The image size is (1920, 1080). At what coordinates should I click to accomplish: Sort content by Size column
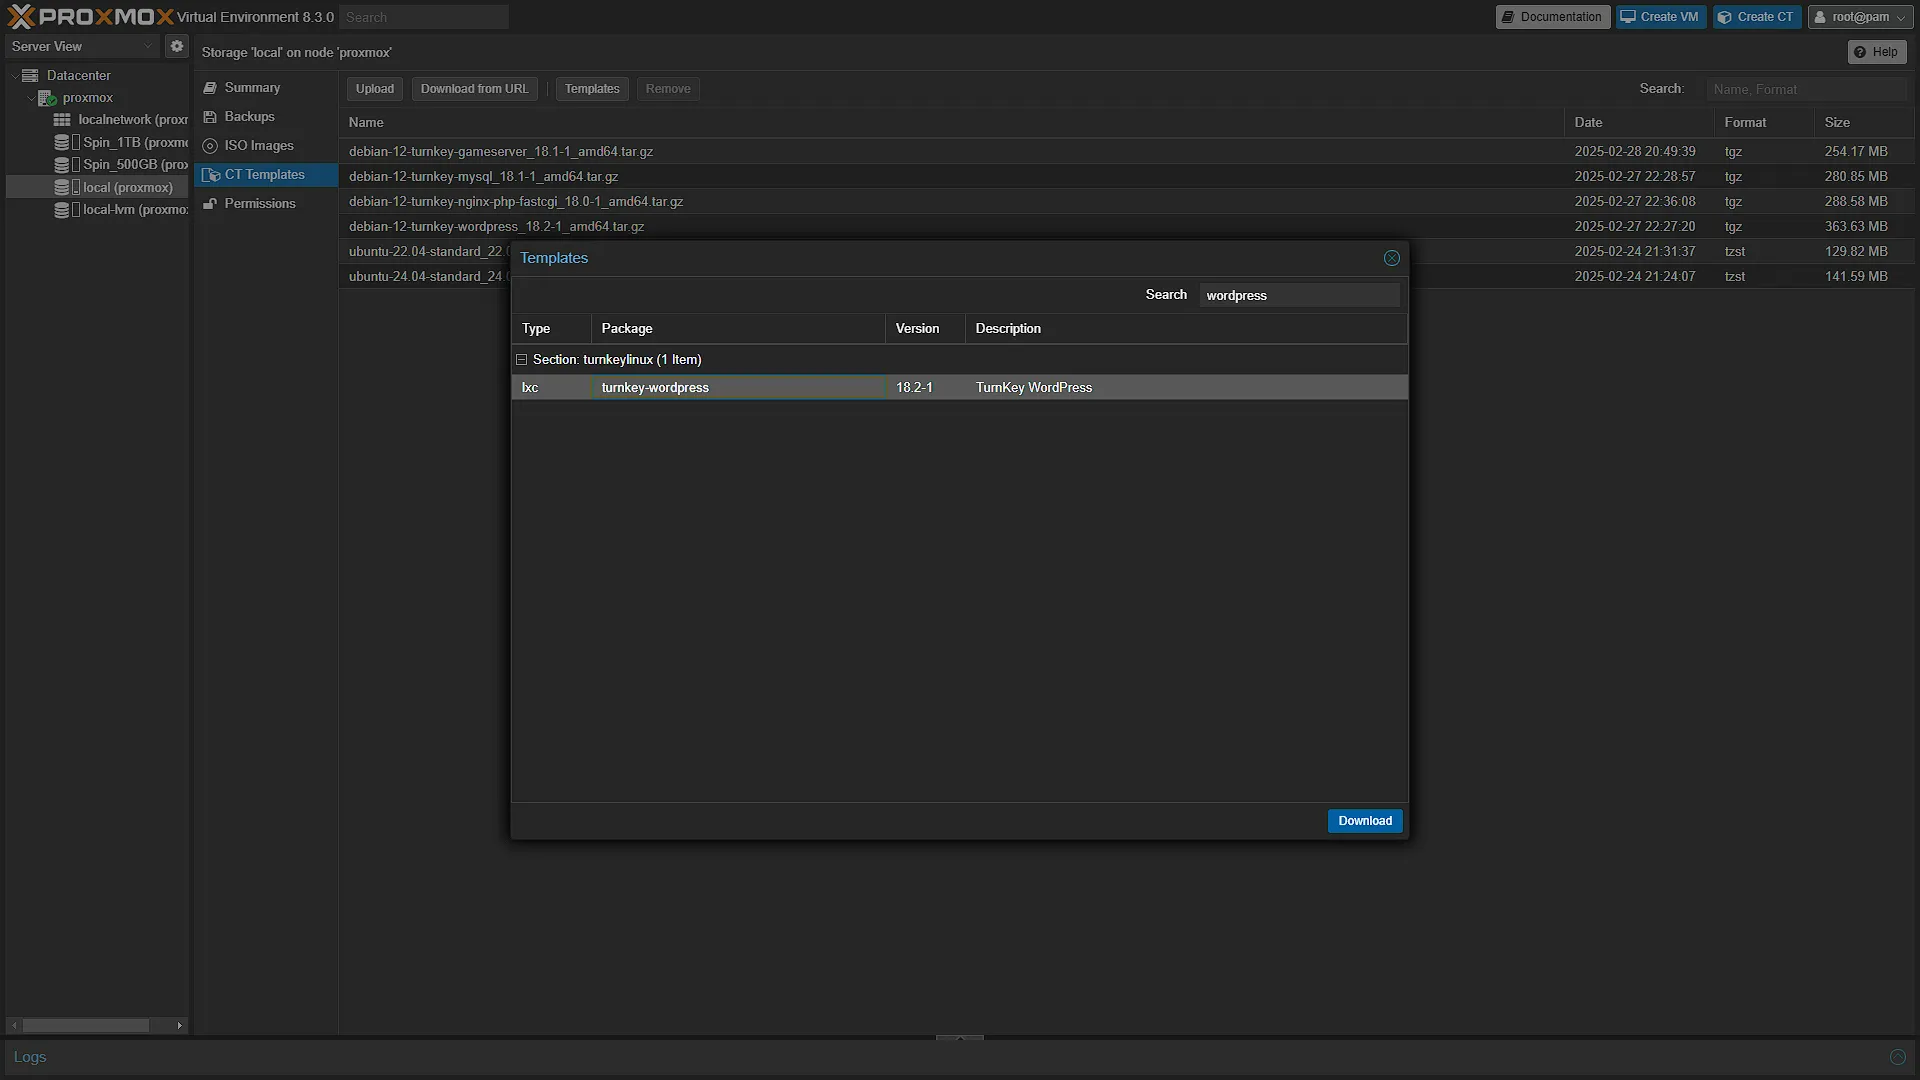click(x=1863, y=122)
